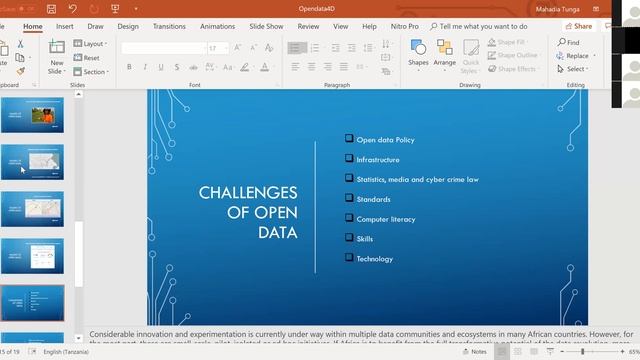Switch to the Animations tab
Viewport: 640px width, 360px height.
pyautogui.click(x=217, y=26)
